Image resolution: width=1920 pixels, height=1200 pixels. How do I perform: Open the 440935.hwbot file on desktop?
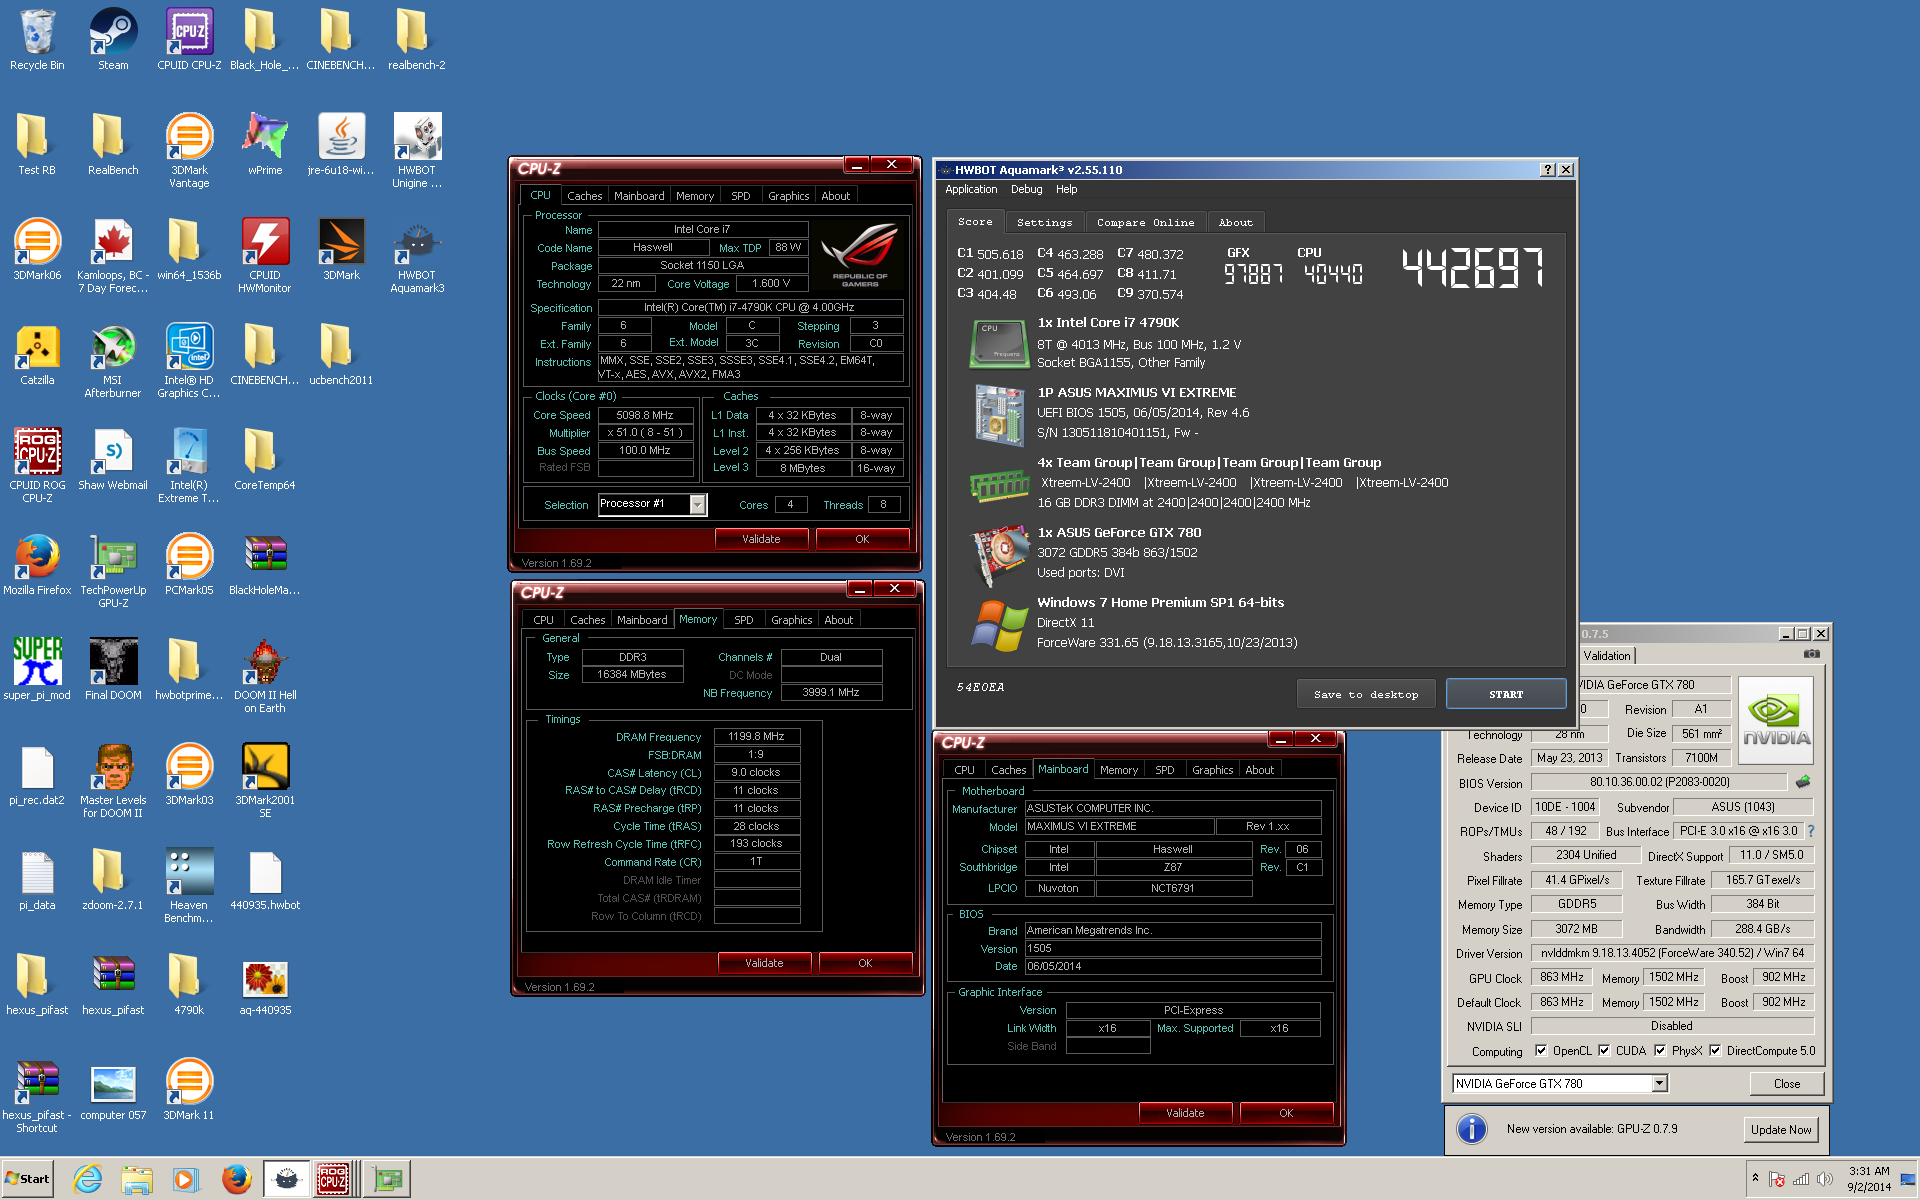(x=265, y=880)
